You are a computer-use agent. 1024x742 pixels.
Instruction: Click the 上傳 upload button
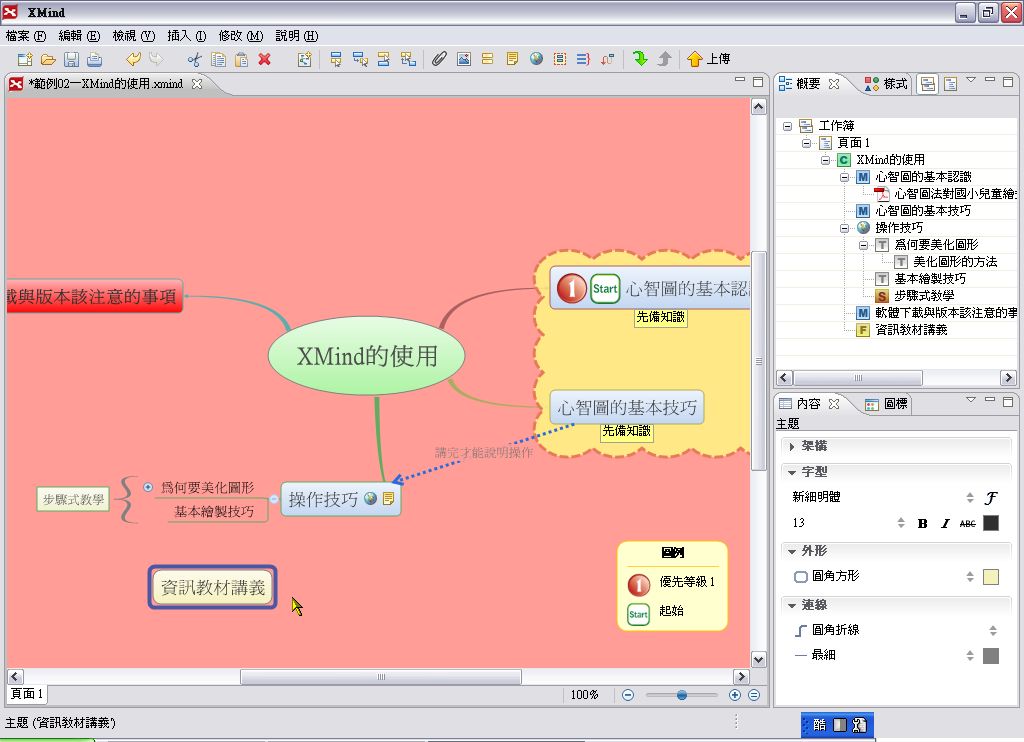709,59
